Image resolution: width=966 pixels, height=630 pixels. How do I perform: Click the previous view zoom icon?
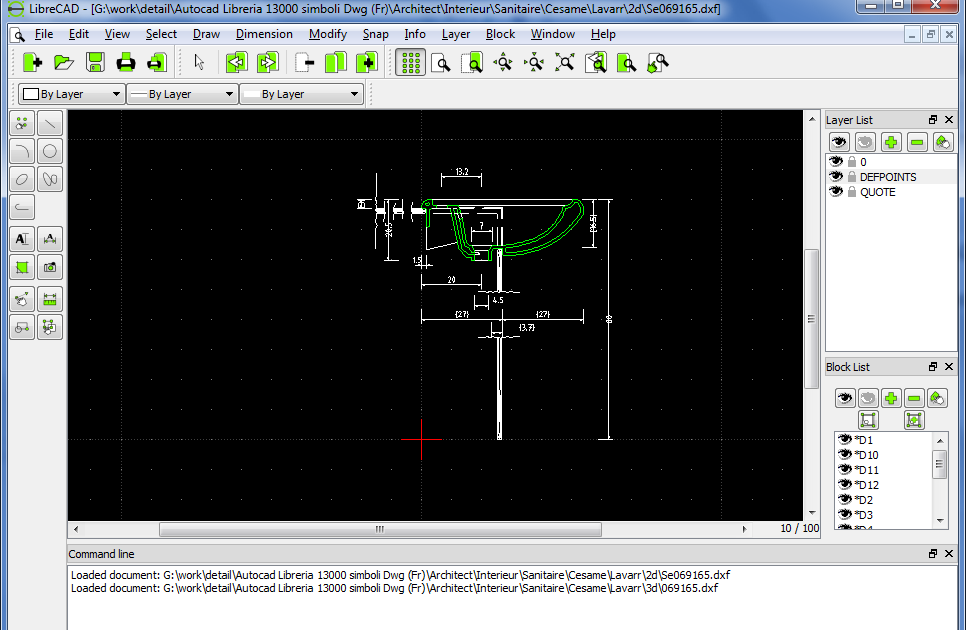pos(596,63)
